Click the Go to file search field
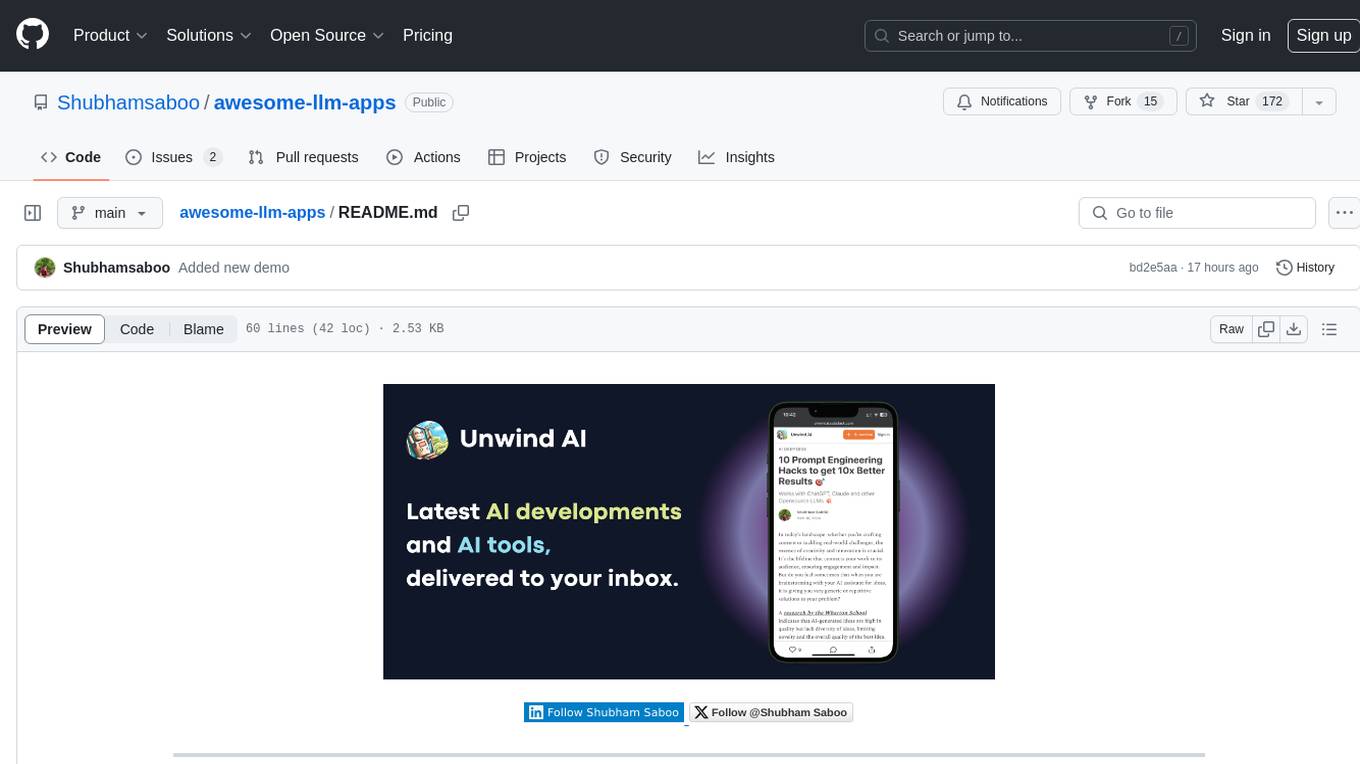Image resolution: width=1360 pixels, height=764 pixels. click(x=1197, y=213)
